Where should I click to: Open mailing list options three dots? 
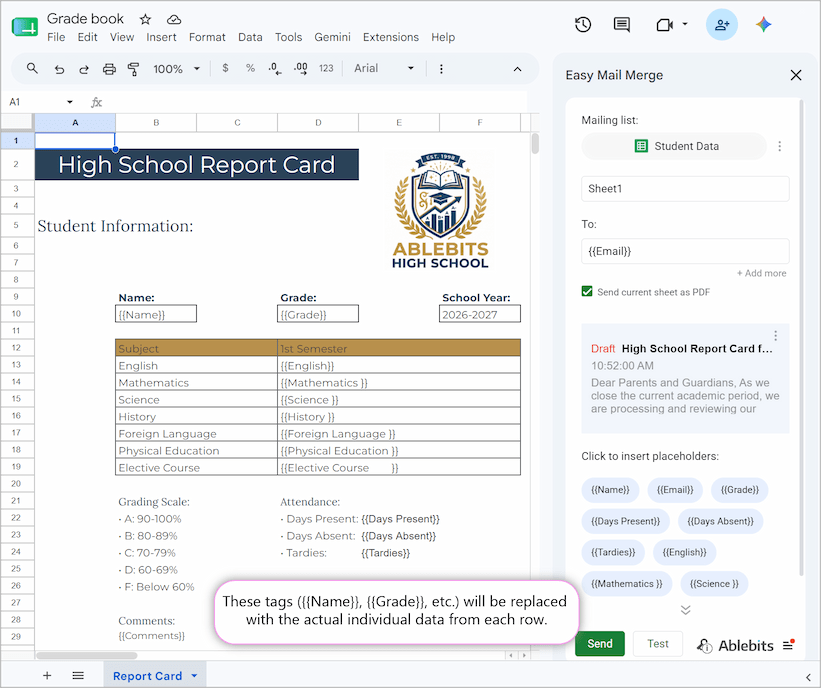point(780,146)
